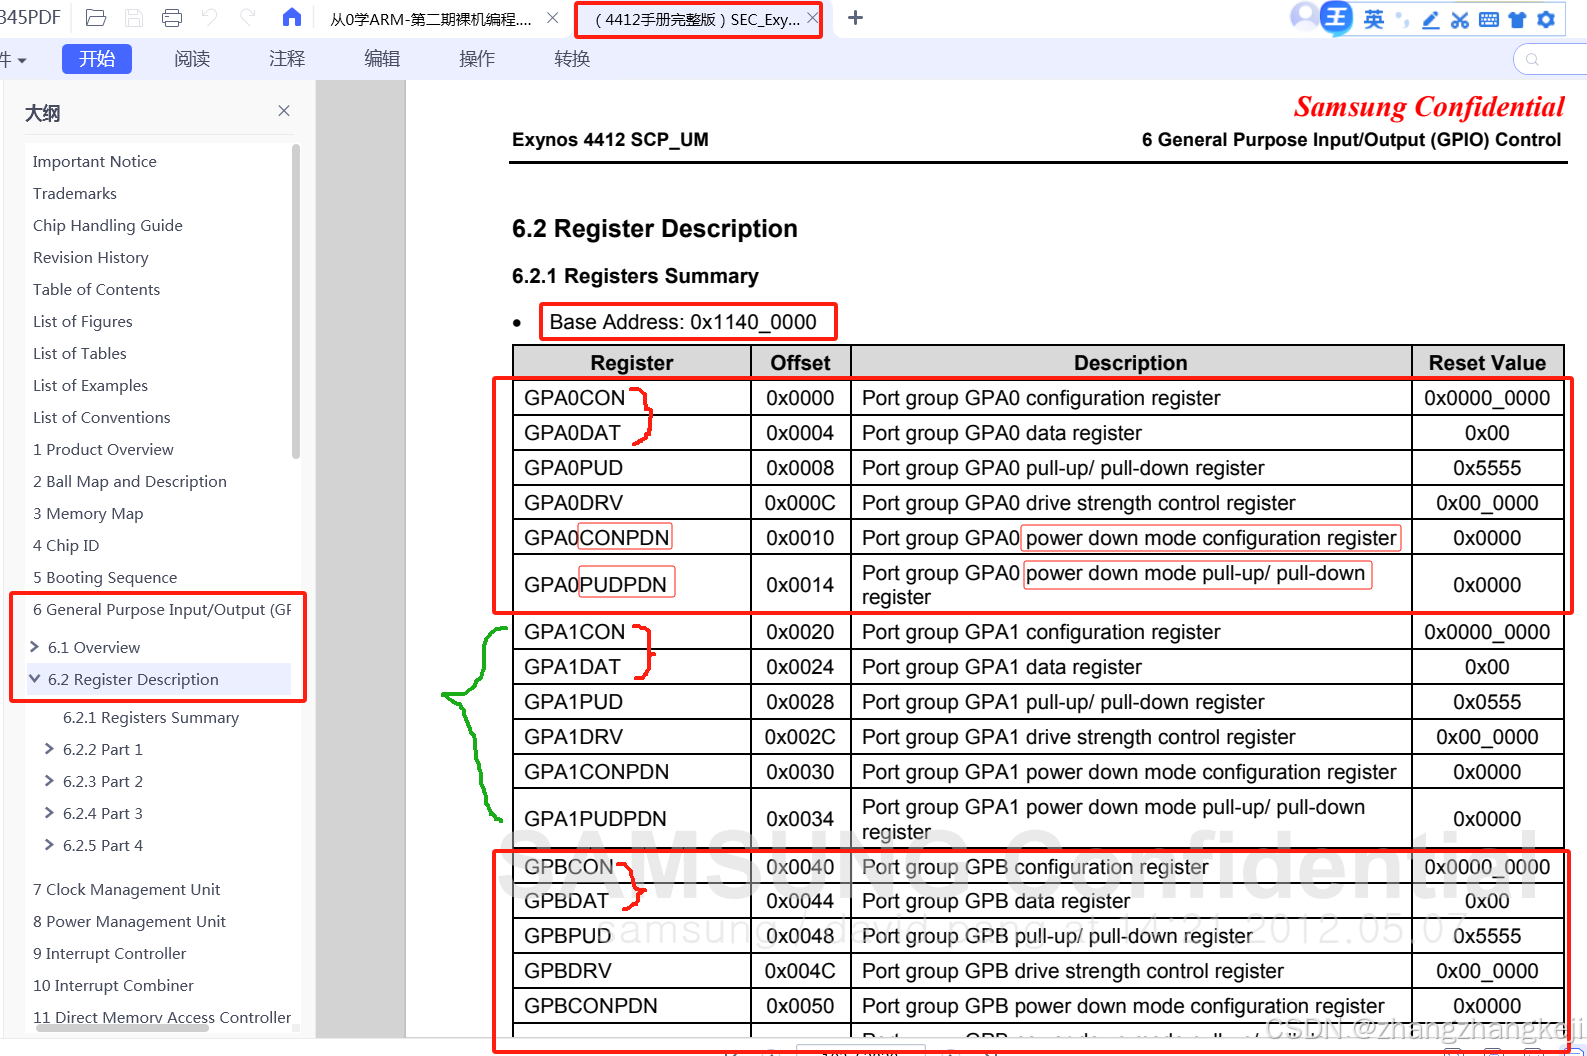The image size is (1587, 1056).
Task: Open the skin shirt icon in IME bar
Action: (x=1517, y=19)
